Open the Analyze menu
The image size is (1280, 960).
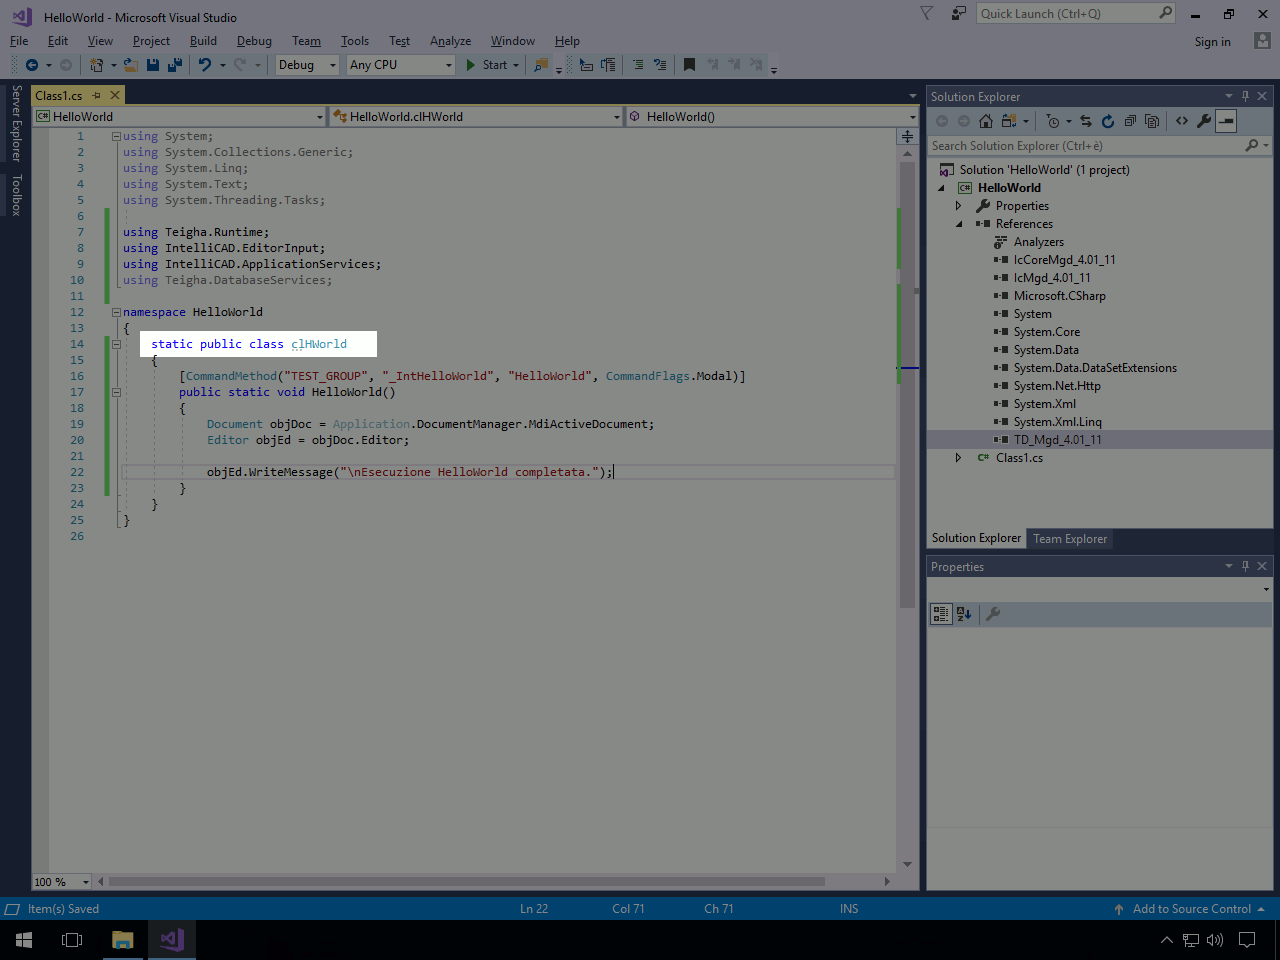click(x=450, y=41)
